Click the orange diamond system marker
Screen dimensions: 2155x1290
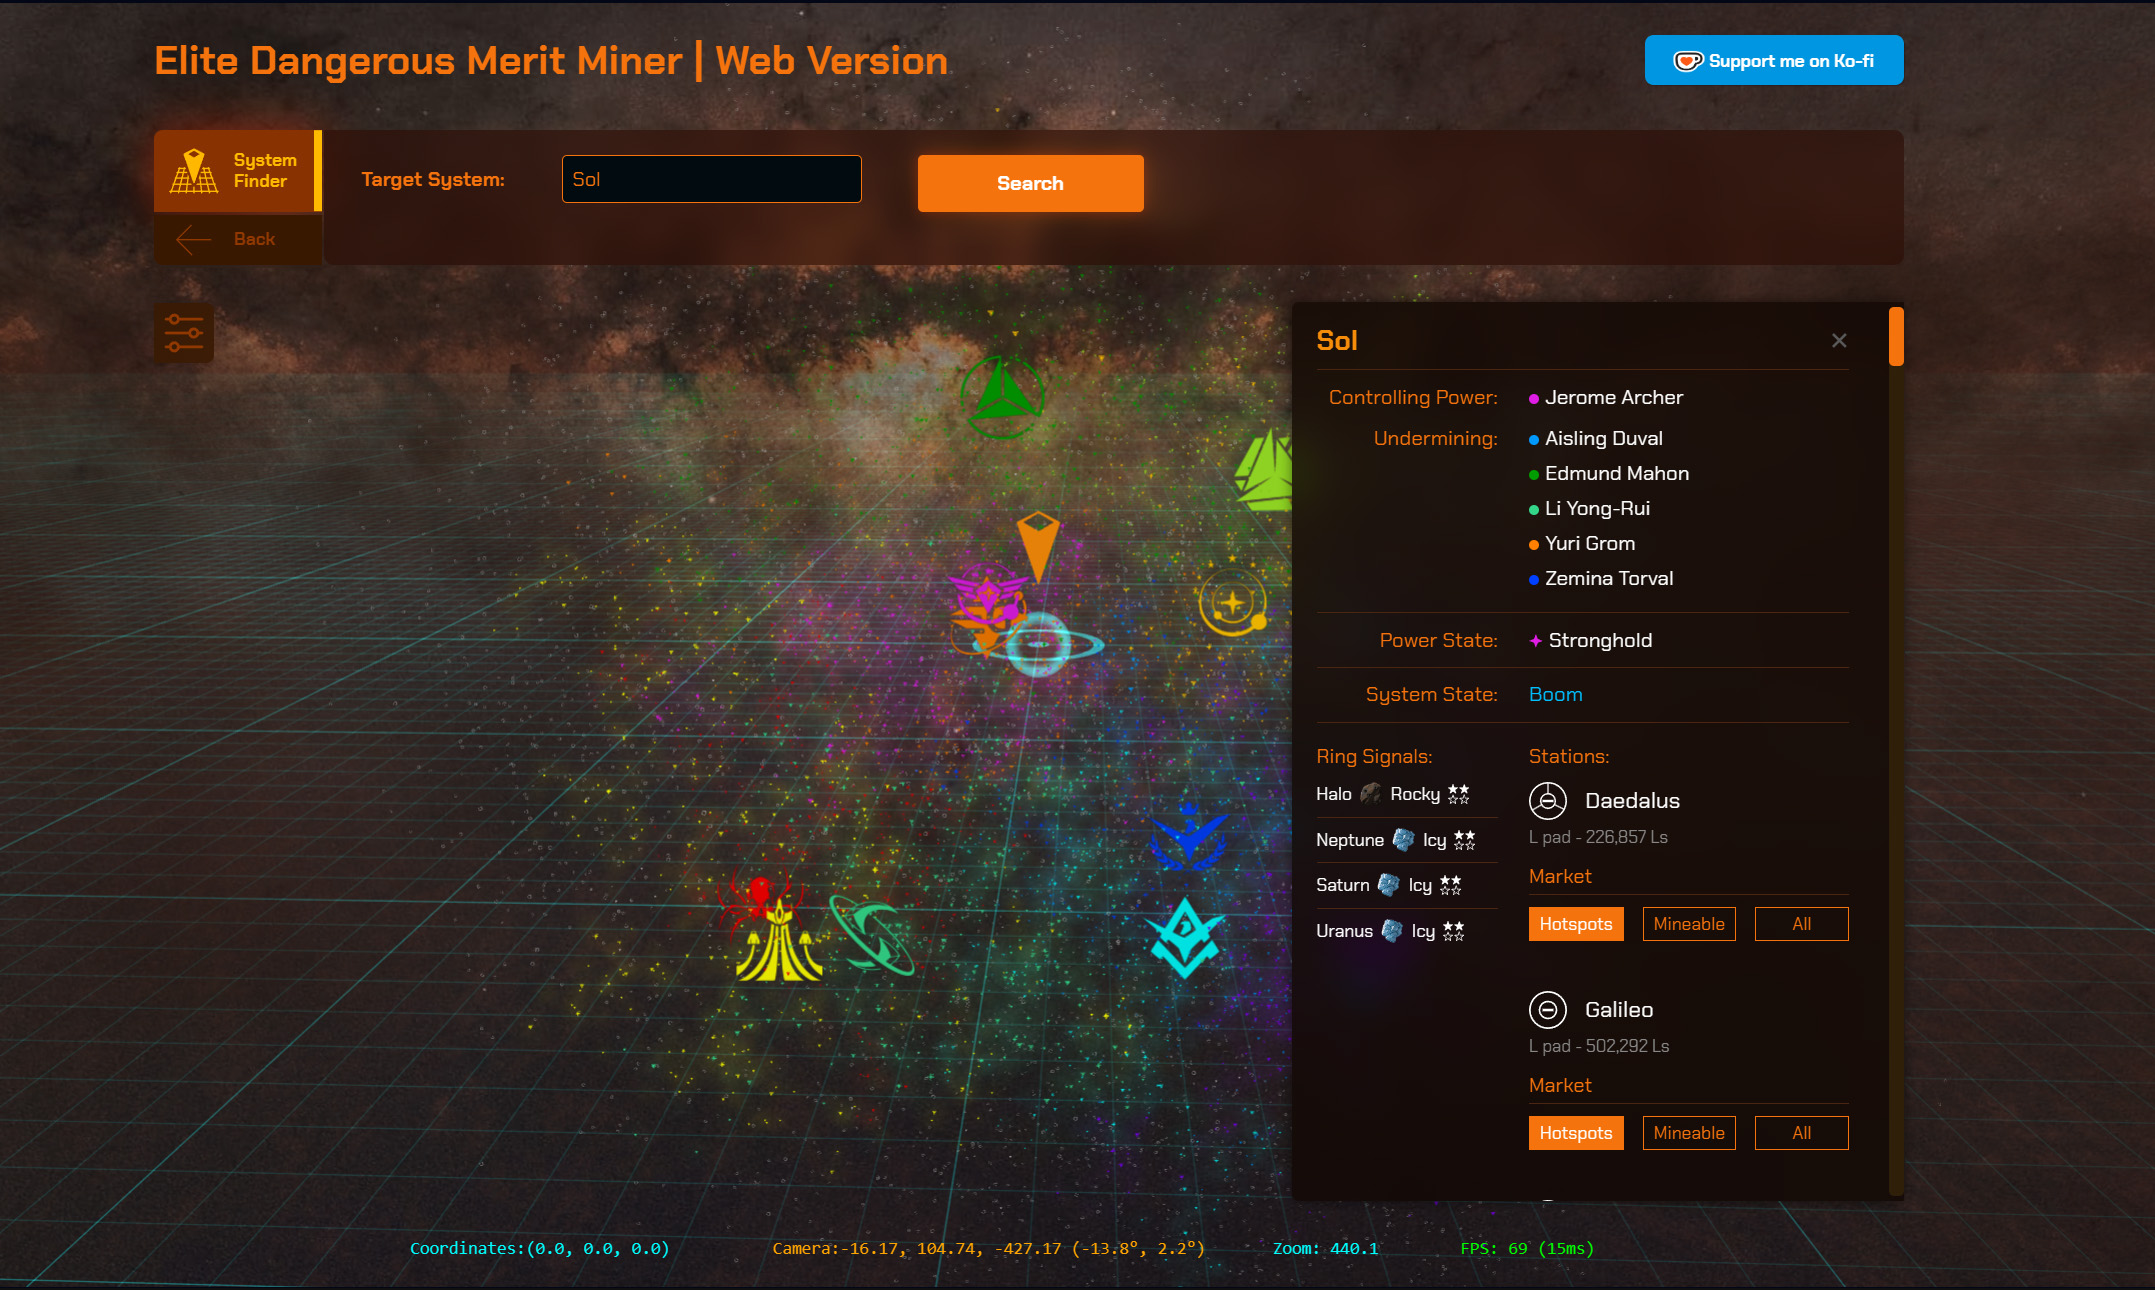[x=1038, y=546]
